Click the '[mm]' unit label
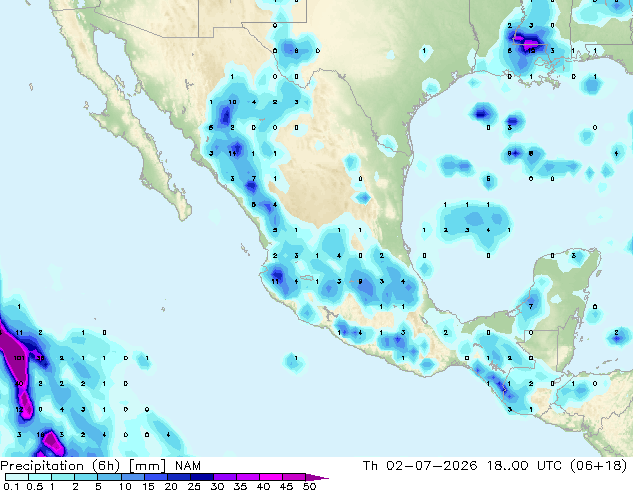The height and width of the screenshot is (490, 634). 147,466
